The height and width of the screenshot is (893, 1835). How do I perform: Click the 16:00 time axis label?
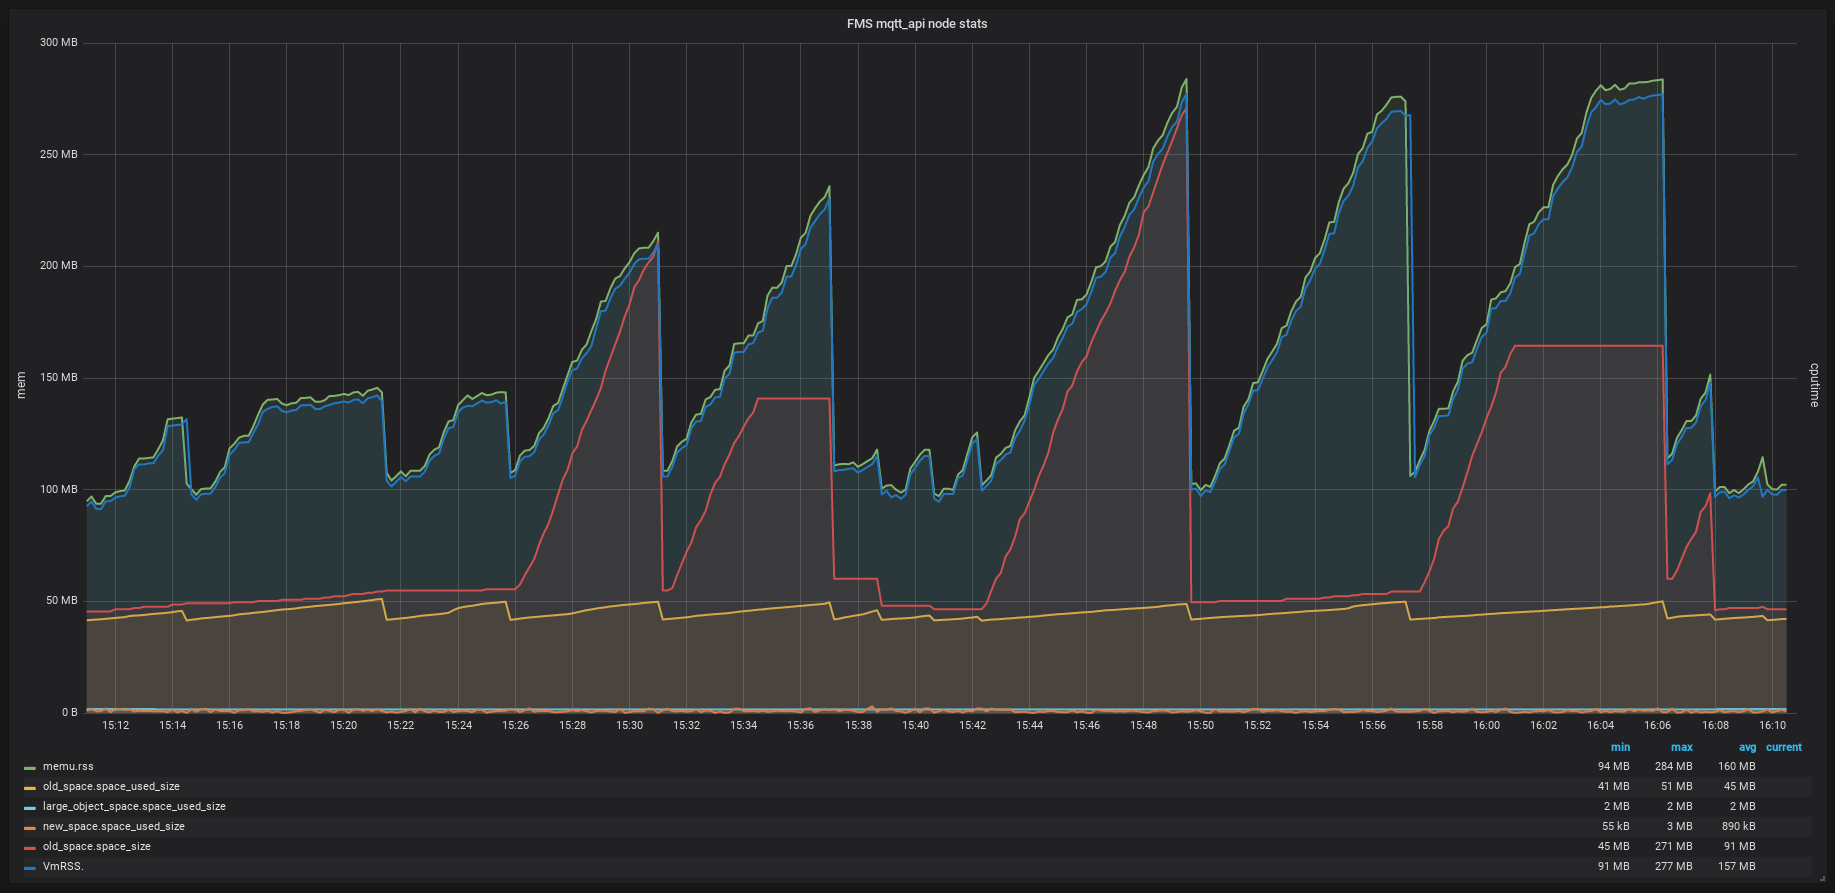(1487, 726)
